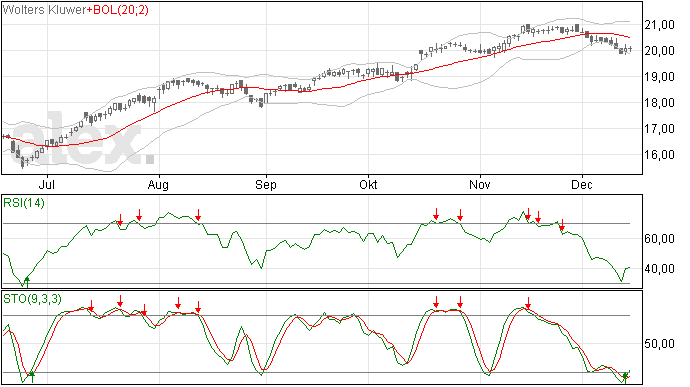Image resolution: width=690 pixels, height=387 pixels.
Task: Click the green buy arrow in STO panel near July
Action: (x=32, y=377)
